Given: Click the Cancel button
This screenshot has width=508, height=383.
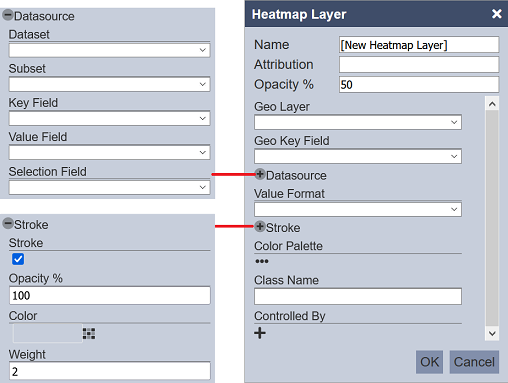Looking at the screenshot, I should coord(474,362).
